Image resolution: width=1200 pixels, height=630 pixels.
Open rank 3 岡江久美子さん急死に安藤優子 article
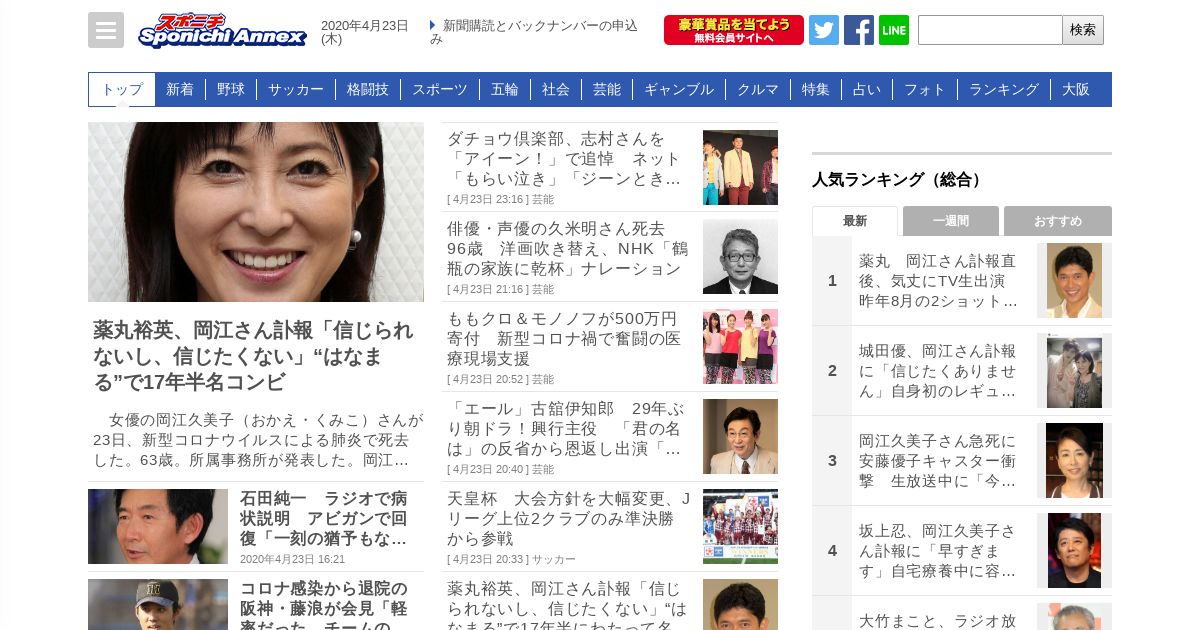point(939,461)
